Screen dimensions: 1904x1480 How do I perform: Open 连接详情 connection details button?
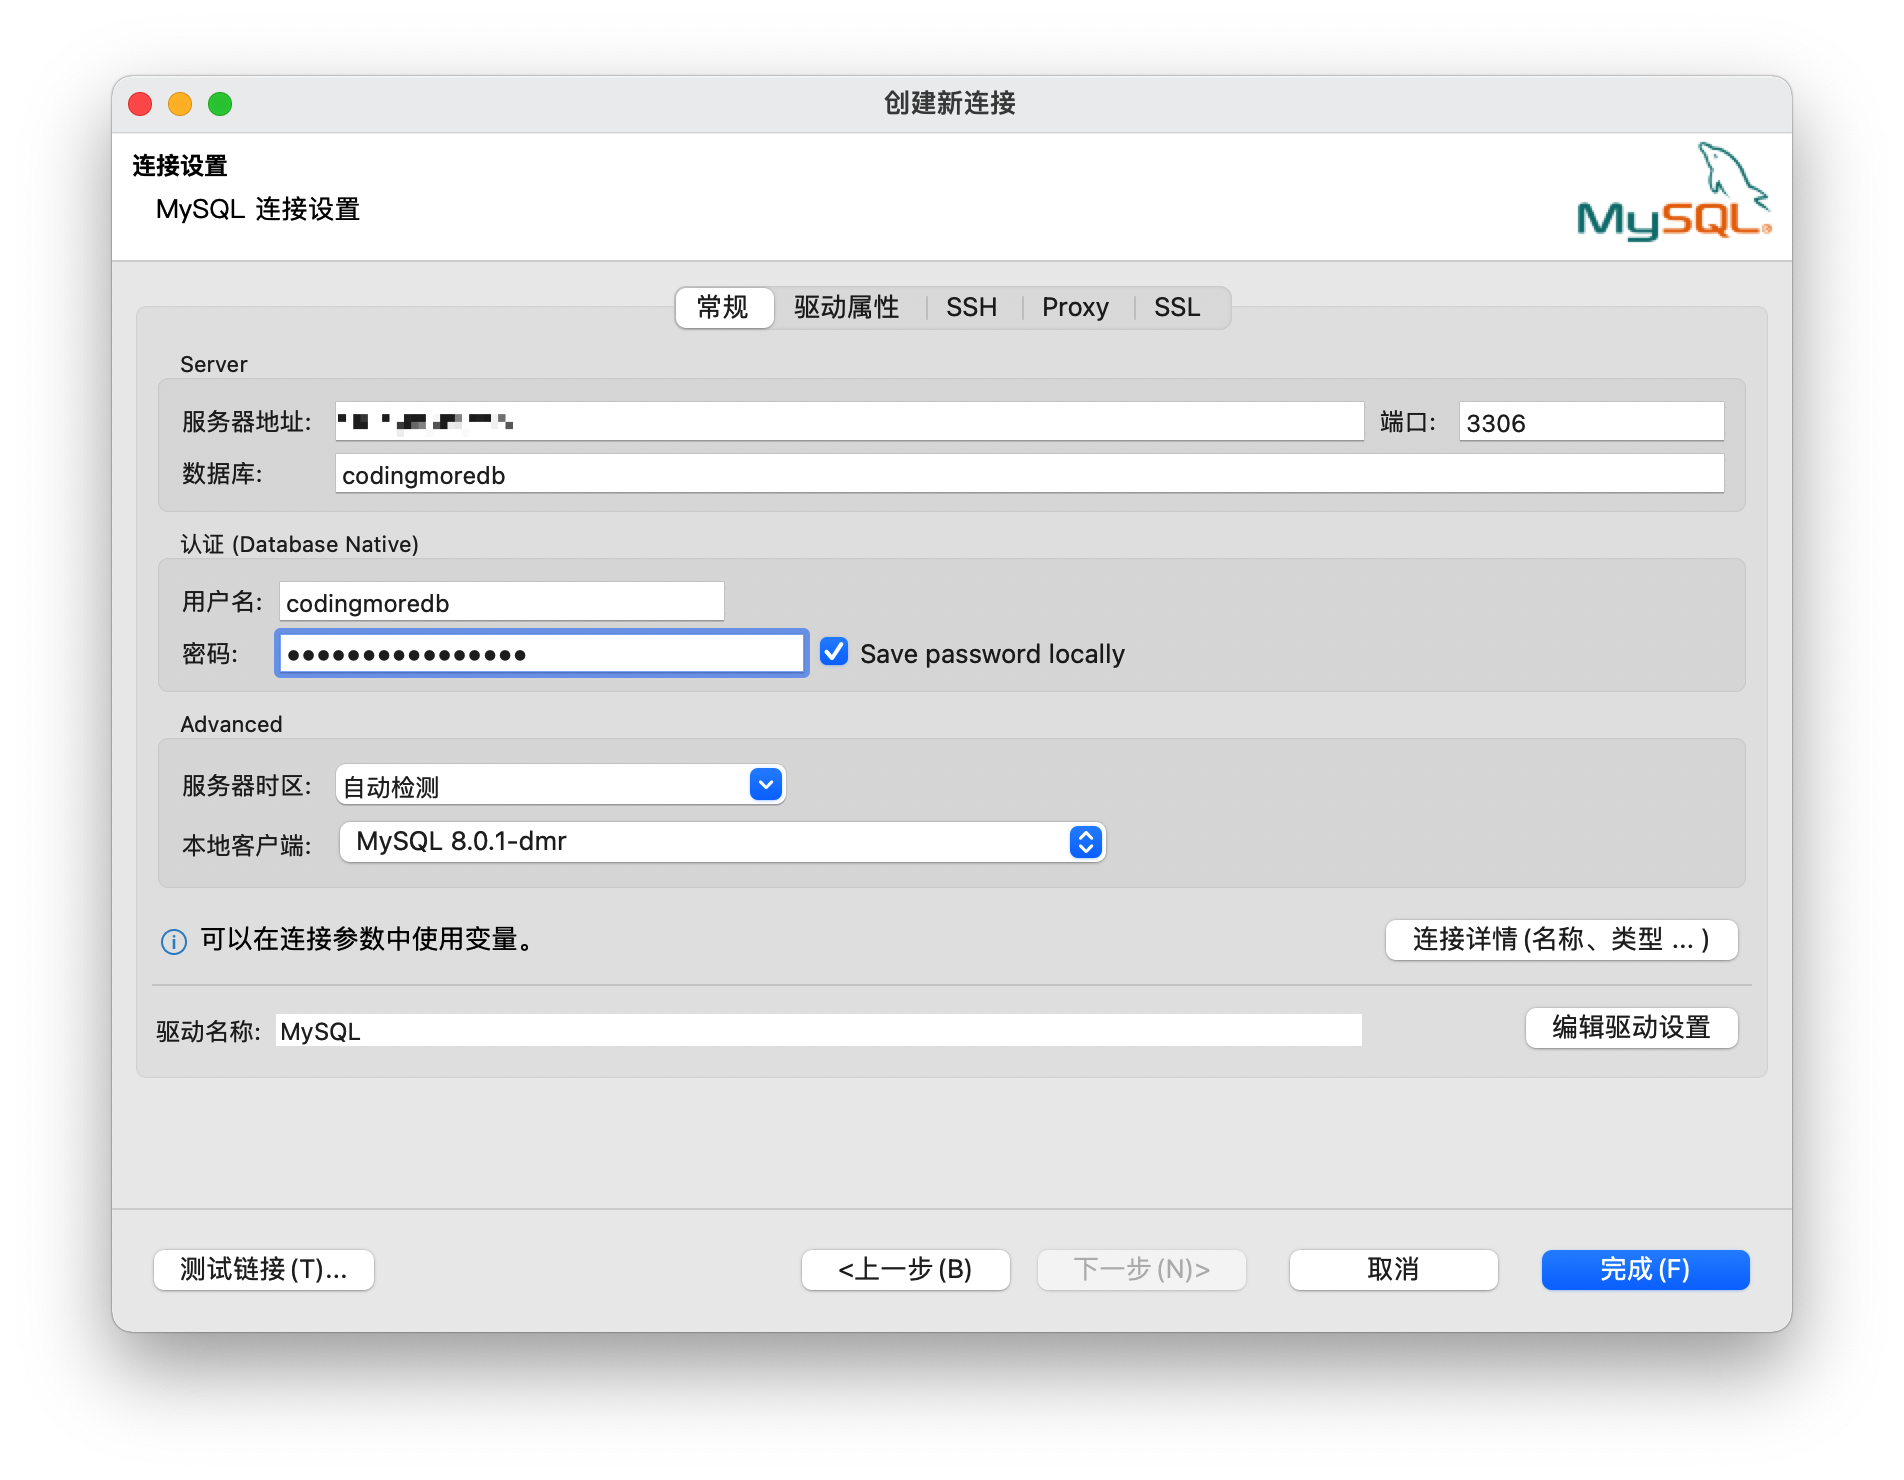1561,940
